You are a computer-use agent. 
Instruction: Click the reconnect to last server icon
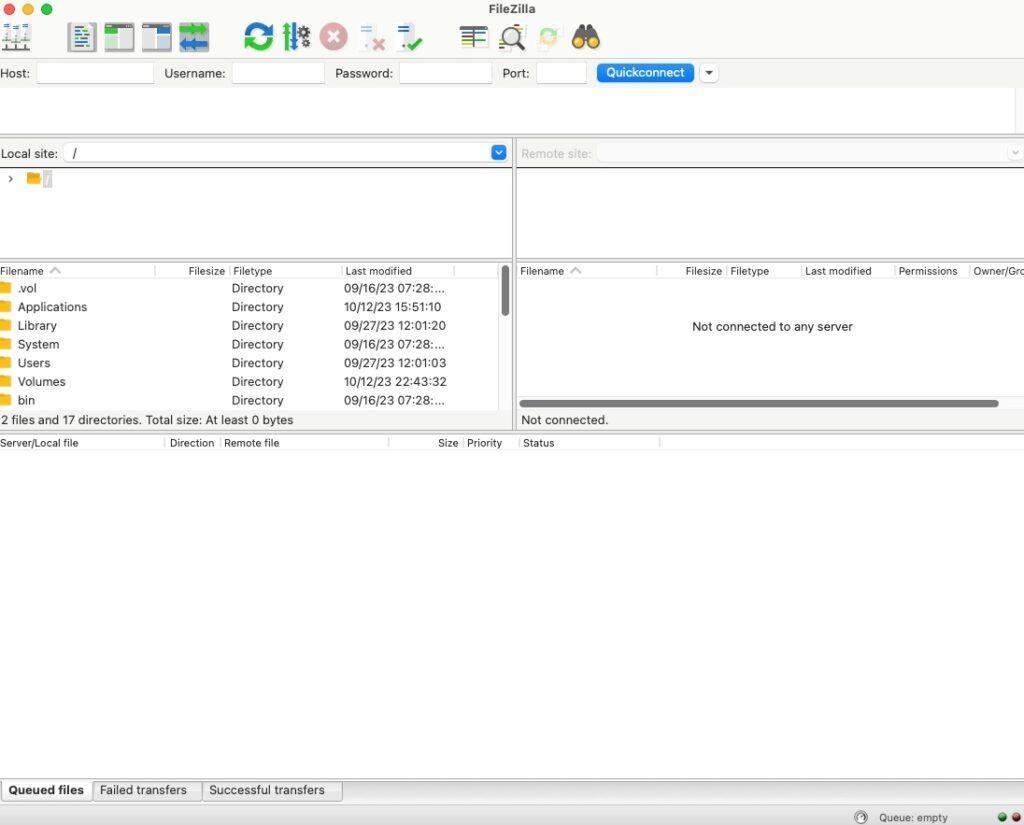pyautogui.click(x=410, y=37)
